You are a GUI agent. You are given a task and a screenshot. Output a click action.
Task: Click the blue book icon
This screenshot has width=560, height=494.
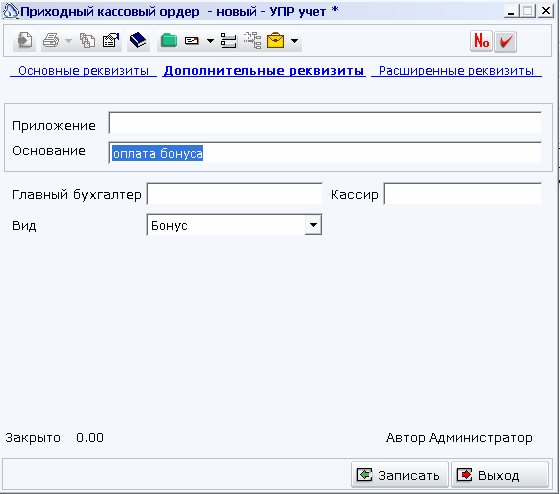pyautogui.click(x=138, y=40)
